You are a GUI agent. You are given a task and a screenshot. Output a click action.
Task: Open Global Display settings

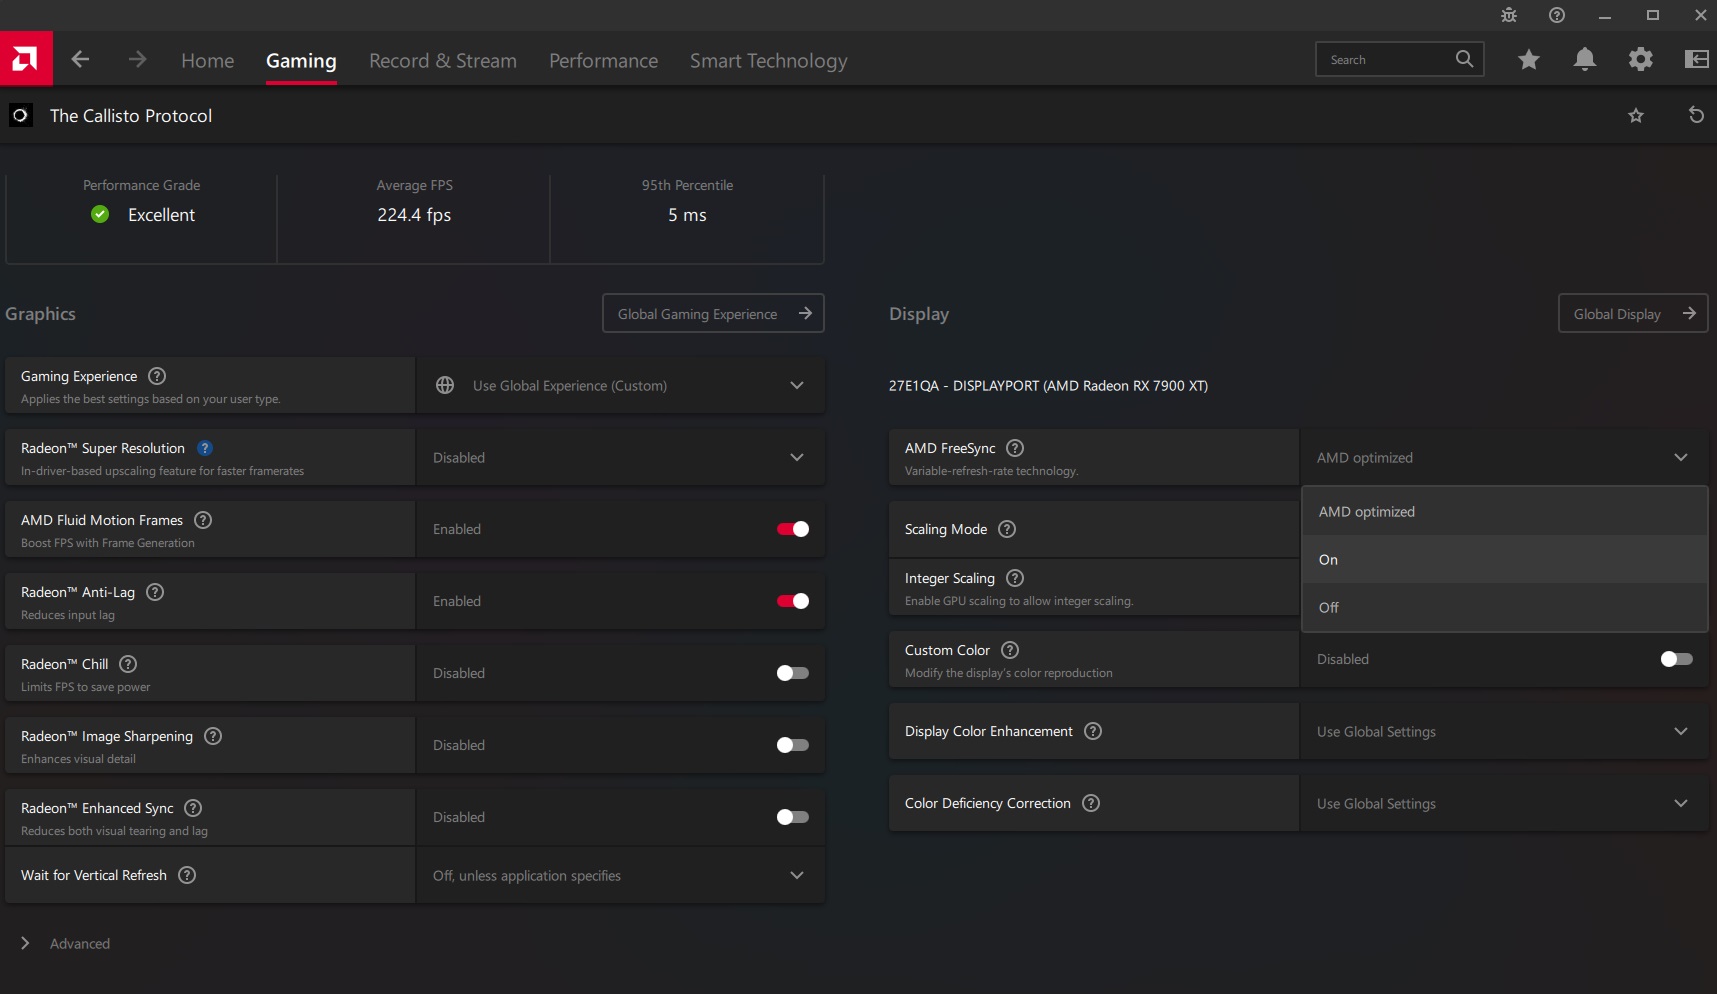[x=1633, y=314]
